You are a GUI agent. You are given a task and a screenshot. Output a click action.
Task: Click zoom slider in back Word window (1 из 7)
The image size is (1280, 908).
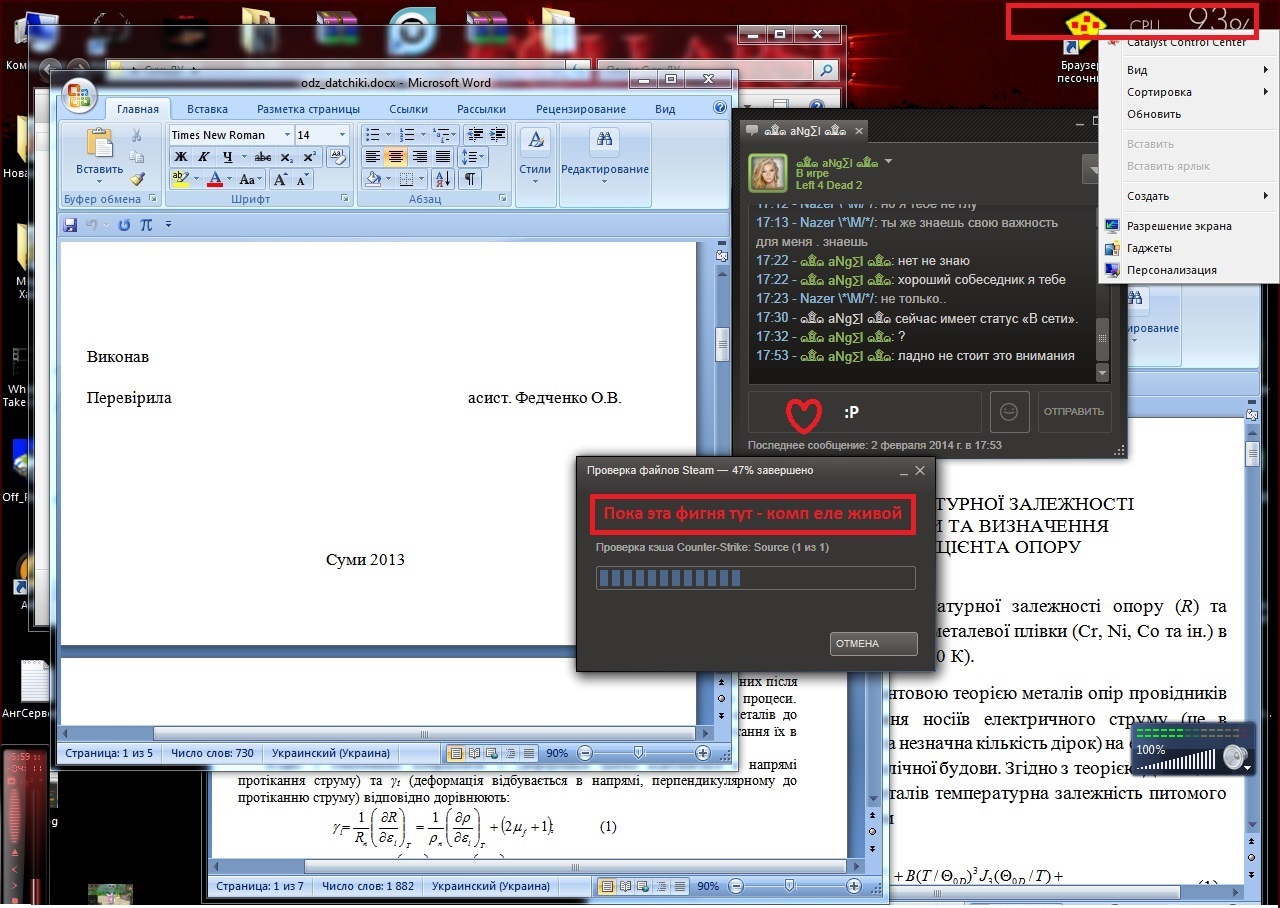point(790,886)
